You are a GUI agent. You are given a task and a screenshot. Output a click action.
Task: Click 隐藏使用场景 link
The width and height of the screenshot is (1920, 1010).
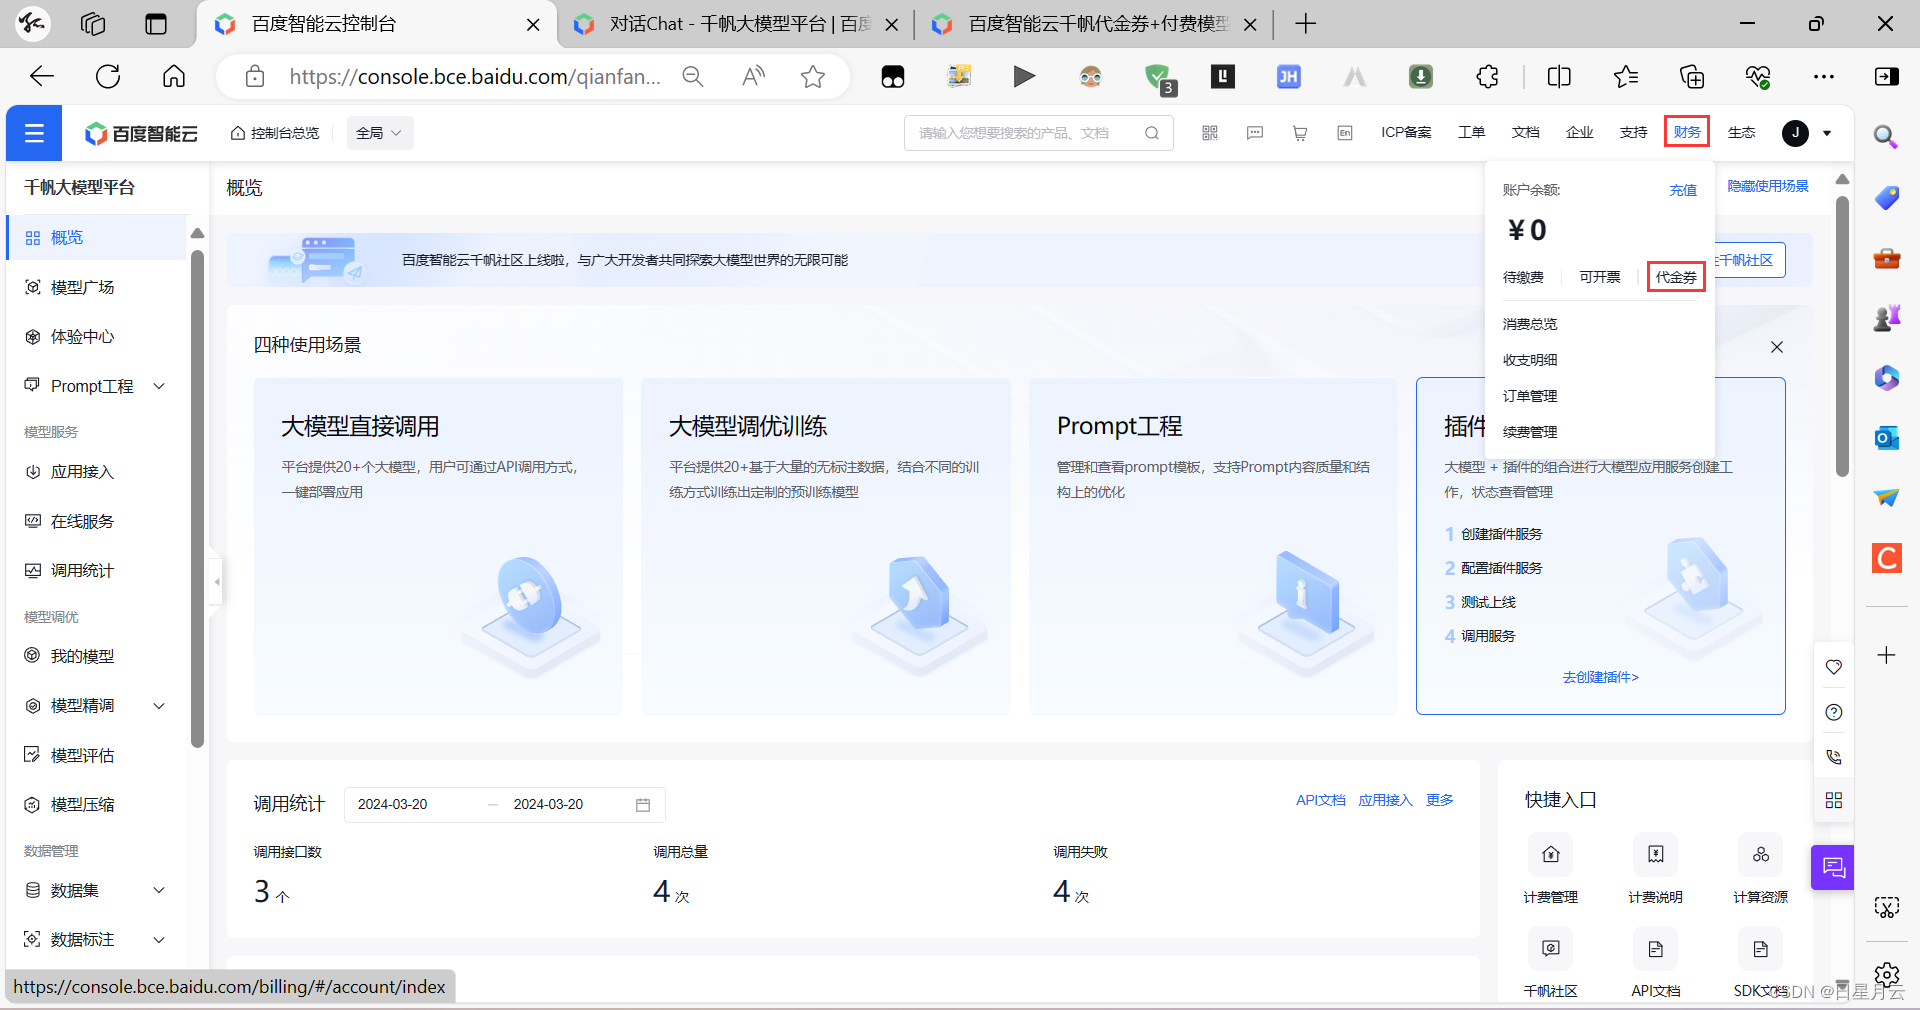(1768, 186)
